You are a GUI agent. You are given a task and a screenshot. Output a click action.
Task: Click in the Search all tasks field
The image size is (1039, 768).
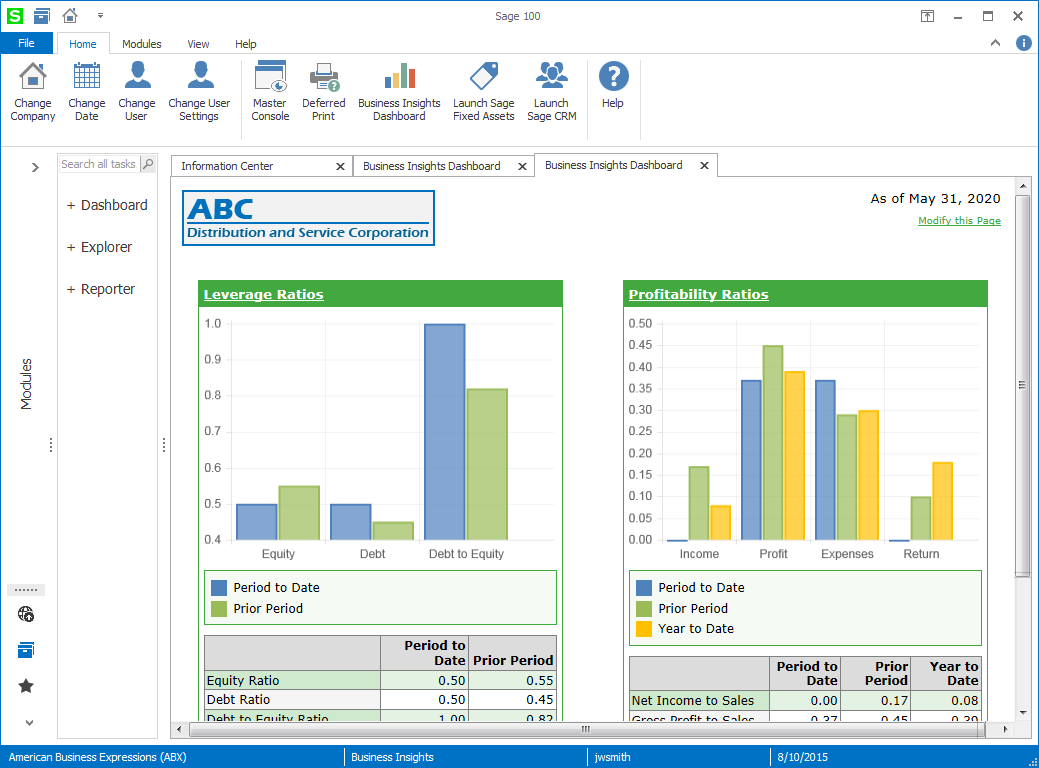(98, 164)
